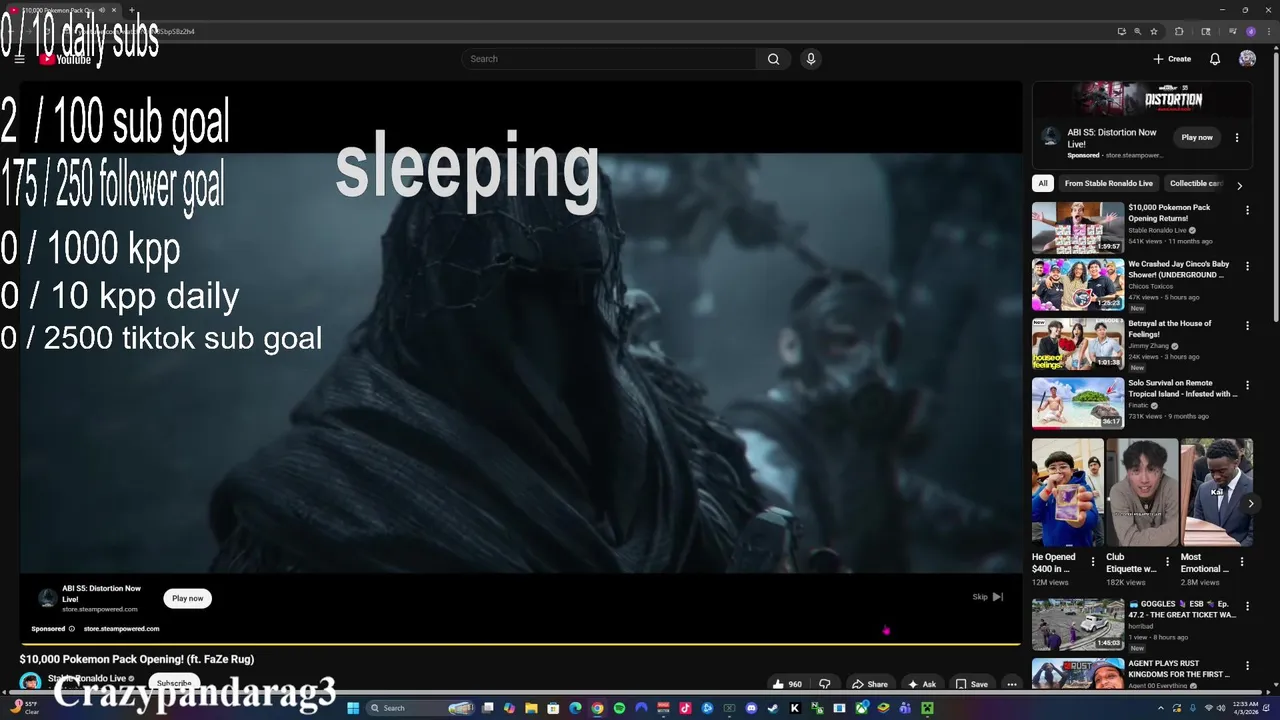Open menu for Solo Survival Tropical Island video
The image size is (1280, 720).
(1247, 385)
